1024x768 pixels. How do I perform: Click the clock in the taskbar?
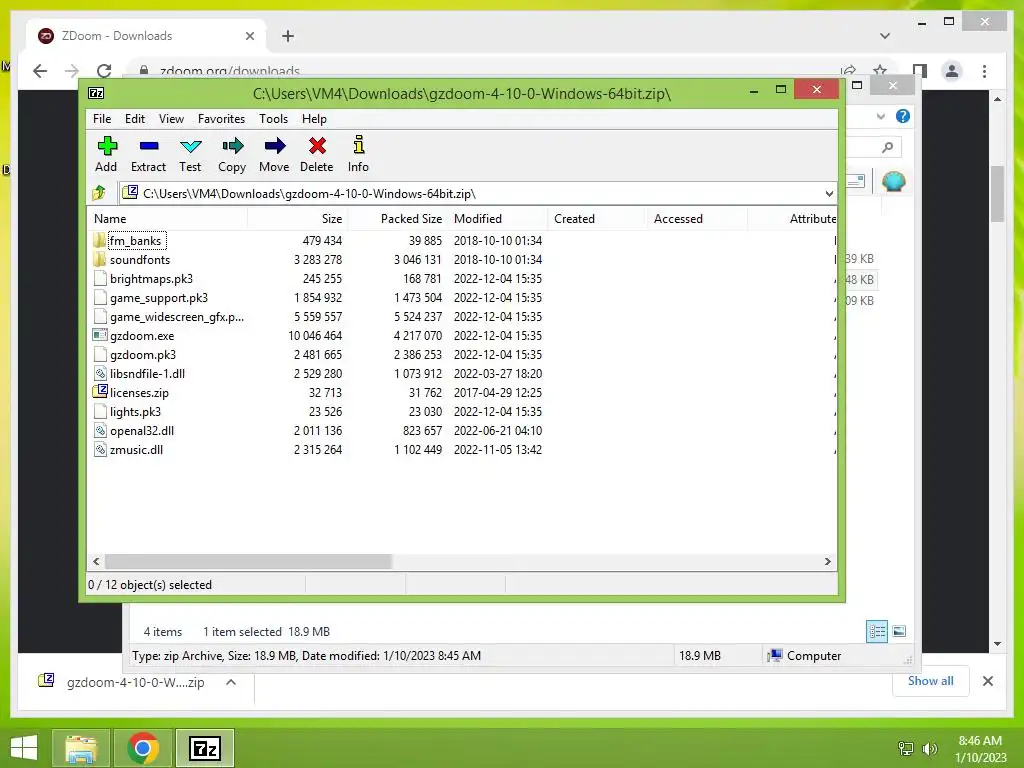[980, 748]
